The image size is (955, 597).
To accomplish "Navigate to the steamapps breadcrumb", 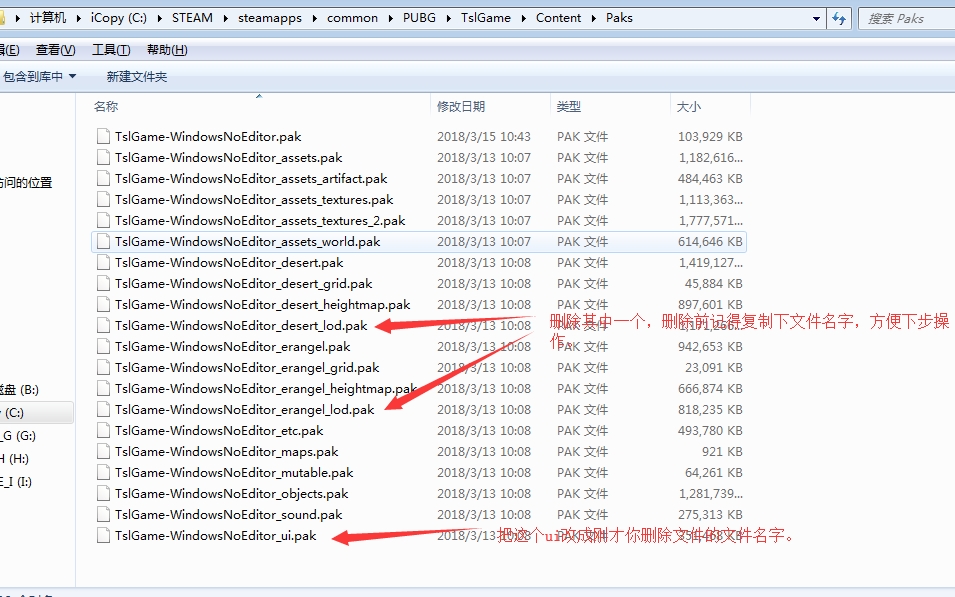I will coord(270,18).
